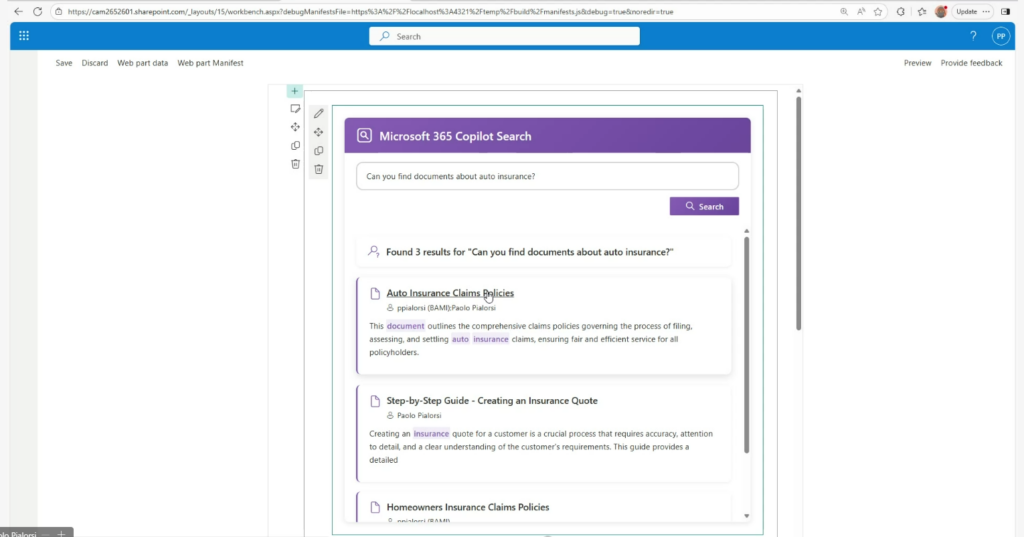Duplicate section using copy icon

click(295, 145)
